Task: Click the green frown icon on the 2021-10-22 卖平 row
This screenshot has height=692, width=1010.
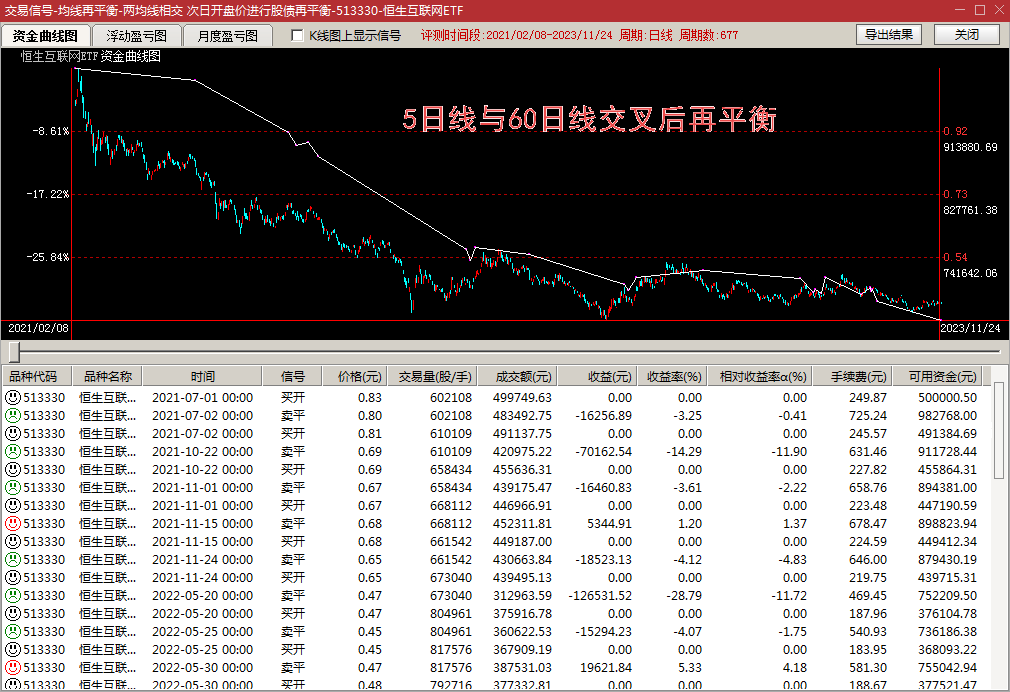Action: [x=13, y=451]
